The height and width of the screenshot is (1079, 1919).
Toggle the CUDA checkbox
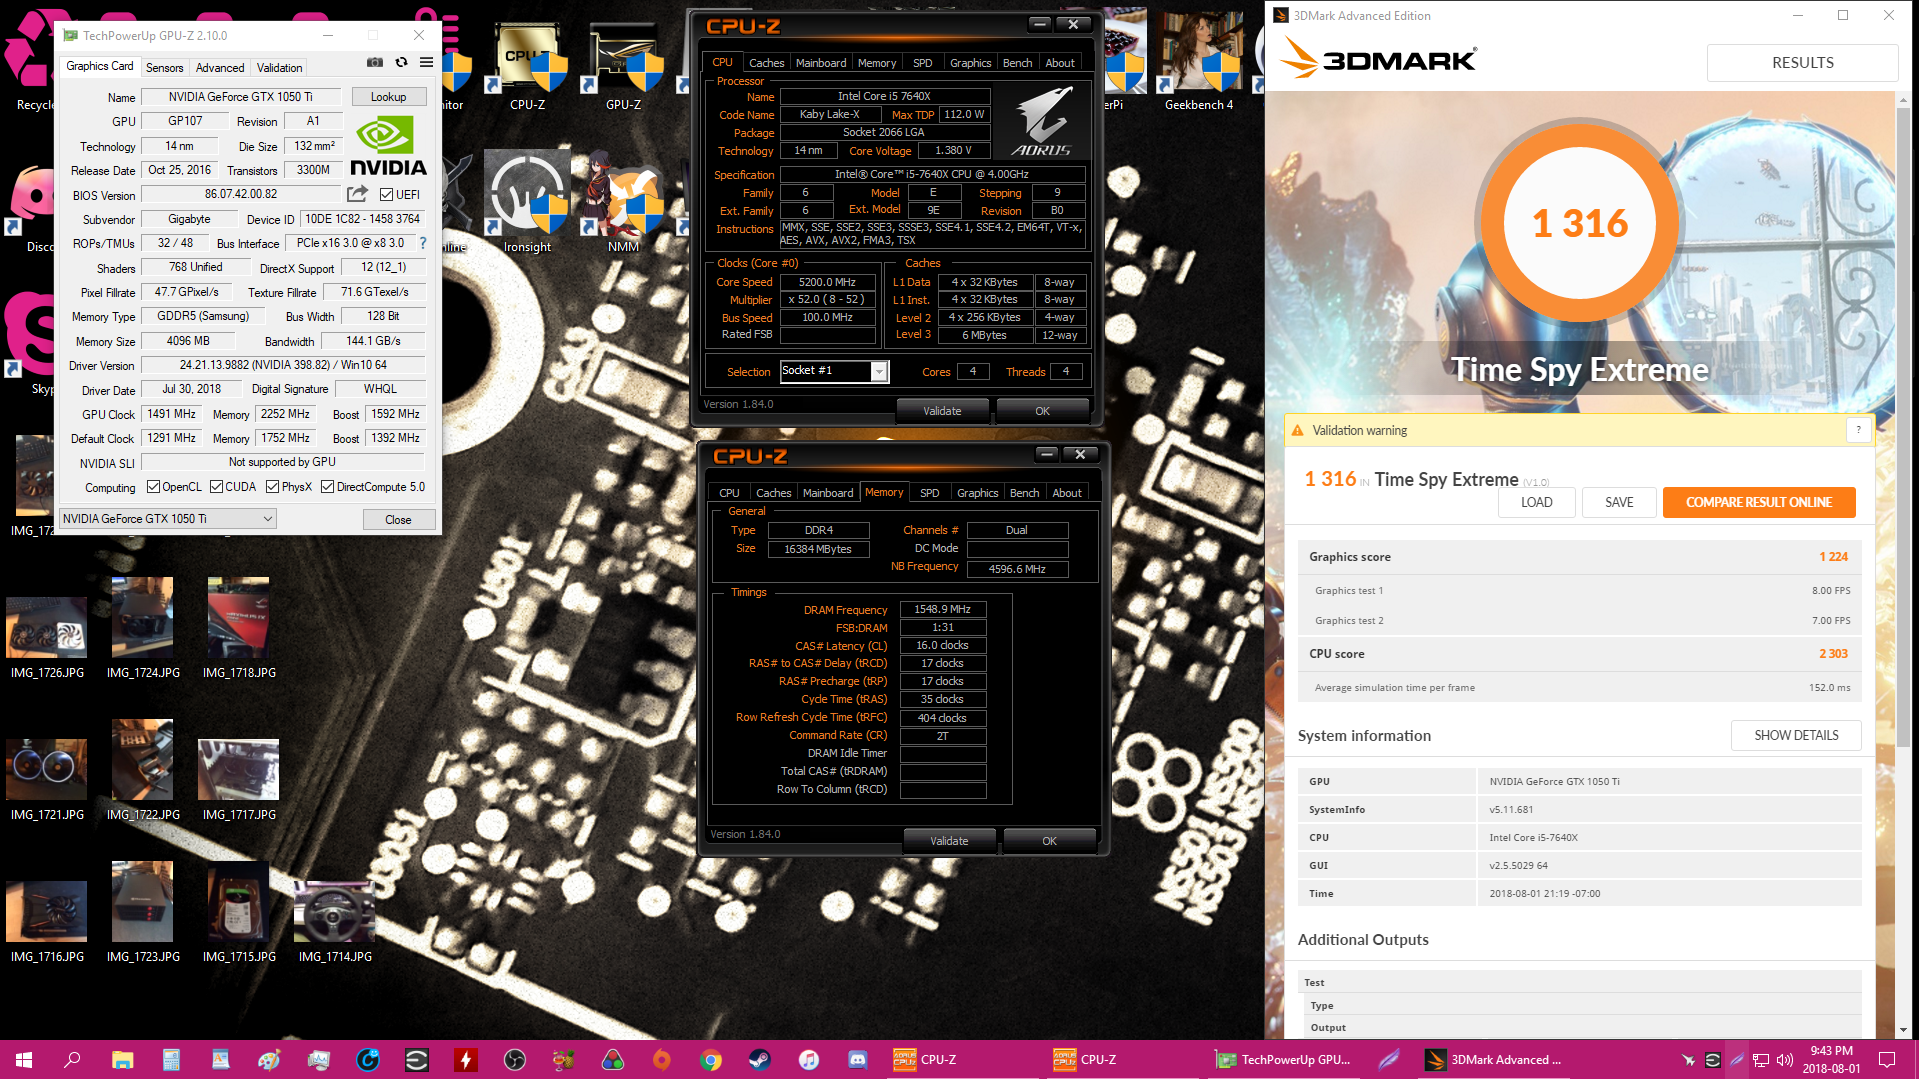(x=216, y=487)
